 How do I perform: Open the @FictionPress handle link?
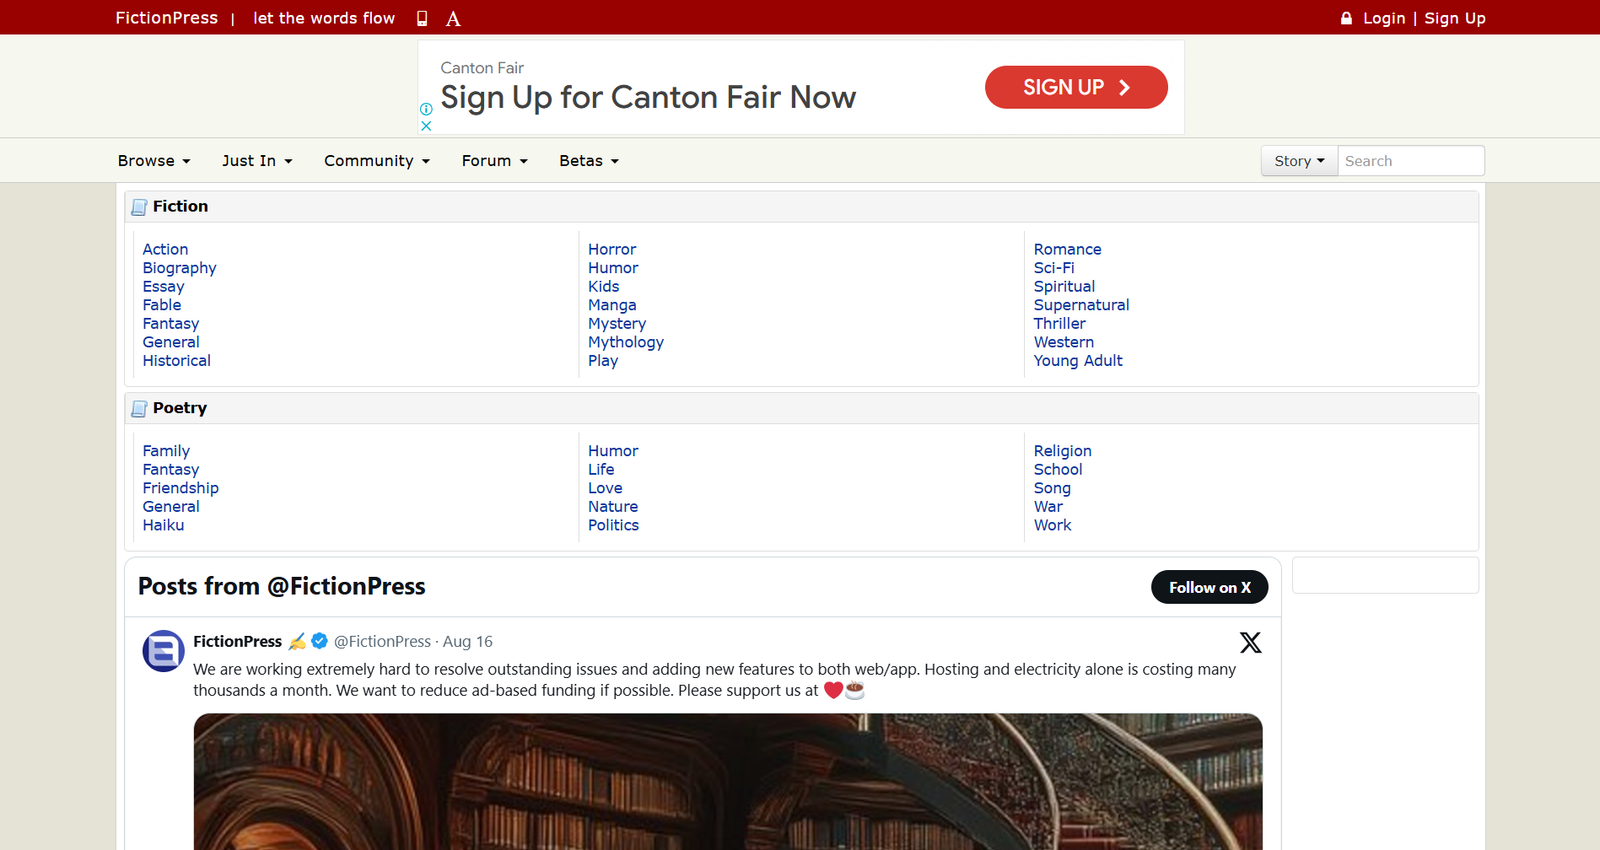tap(382, 641)
